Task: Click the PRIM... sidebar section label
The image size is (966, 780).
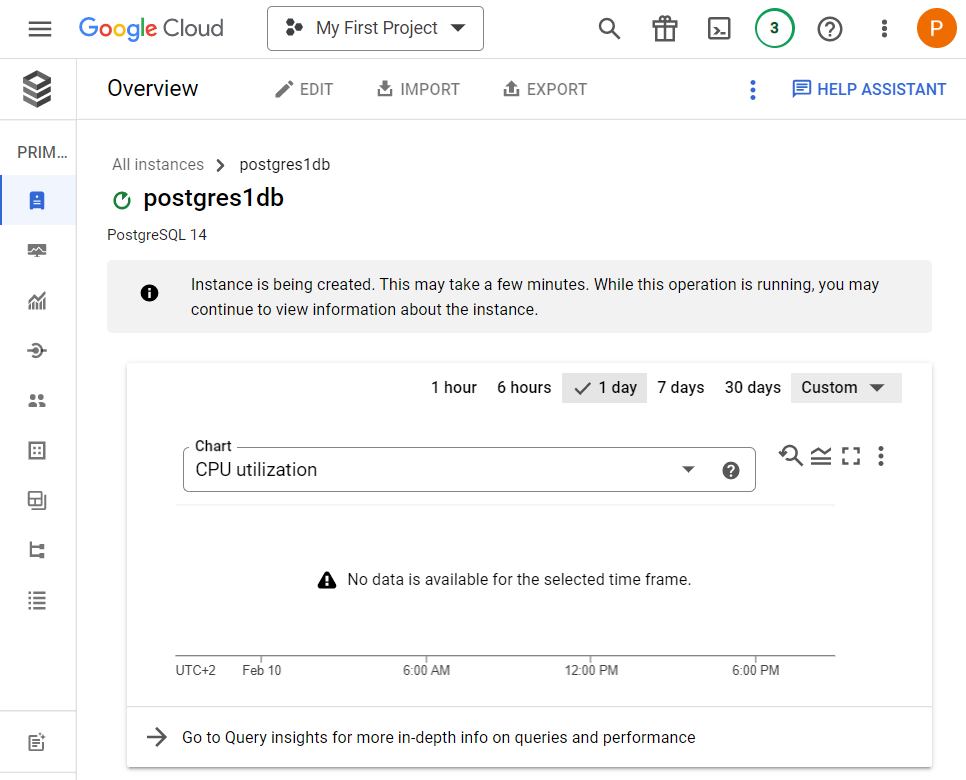Action: point(43,152)
